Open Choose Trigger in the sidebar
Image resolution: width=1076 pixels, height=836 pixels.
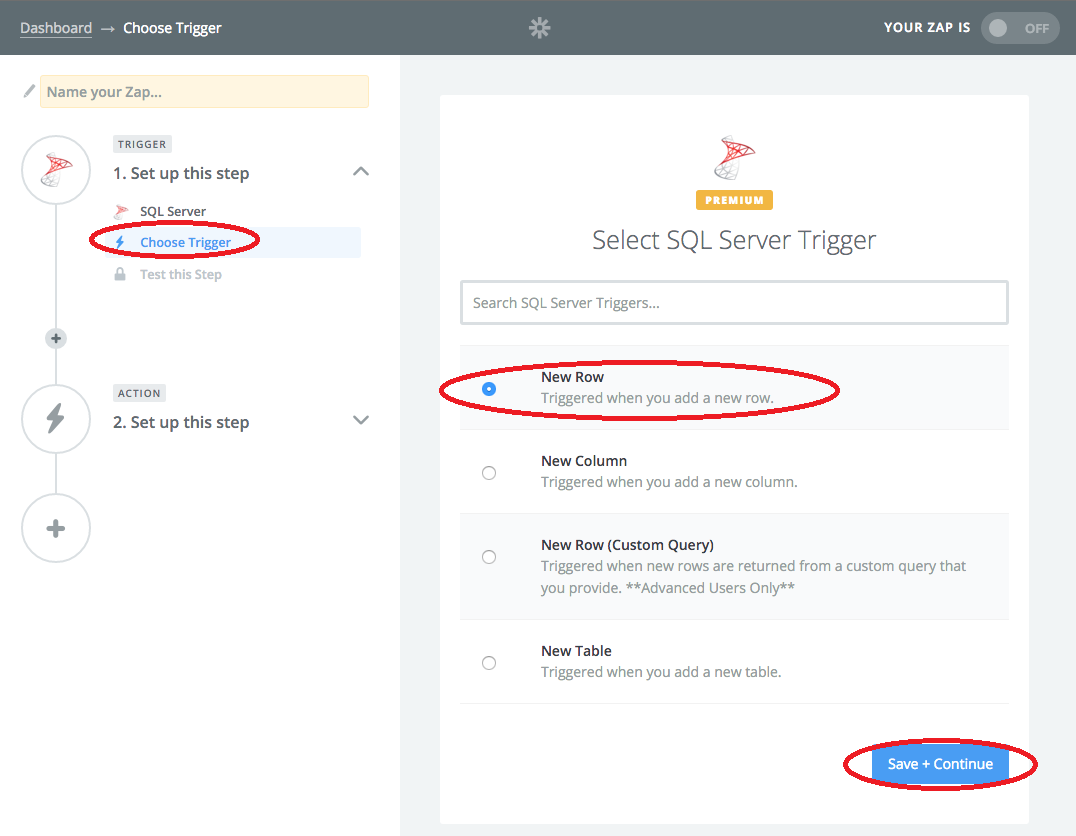(185, 242)
